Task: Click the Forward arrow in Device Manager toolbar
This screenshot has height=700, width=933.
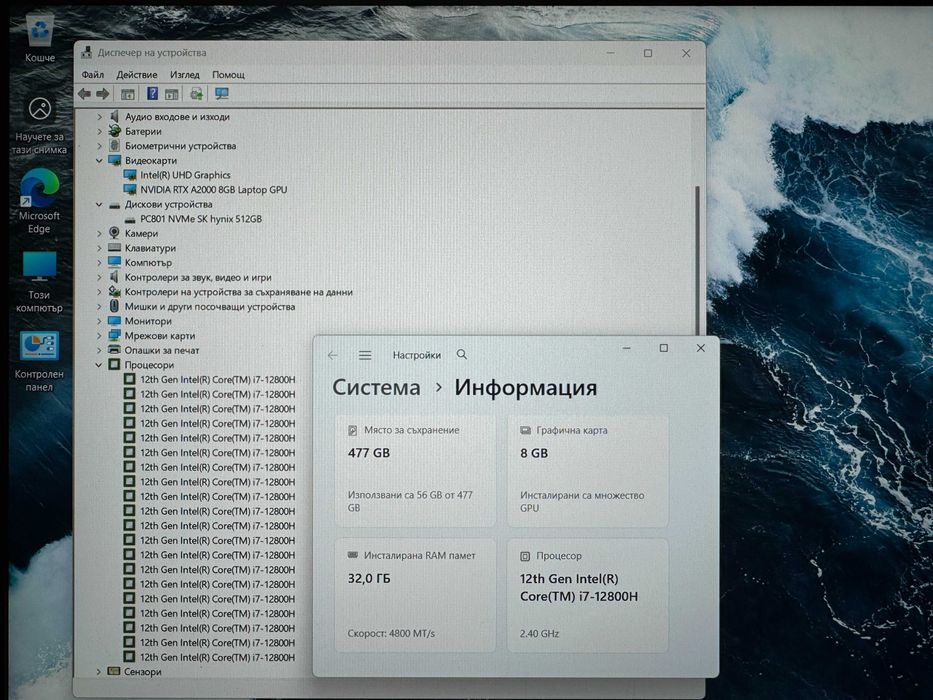Action: pyautogui.click(x=103, y=93)
